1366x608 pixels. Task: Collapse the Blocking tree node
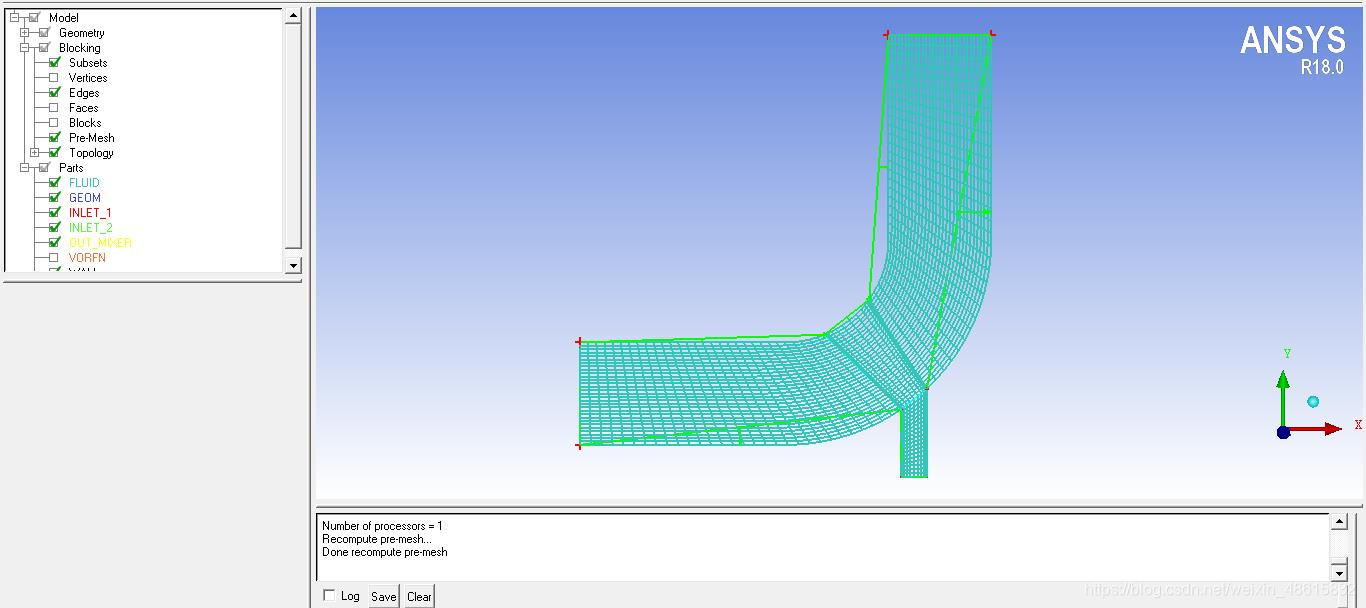click(25, 48)
